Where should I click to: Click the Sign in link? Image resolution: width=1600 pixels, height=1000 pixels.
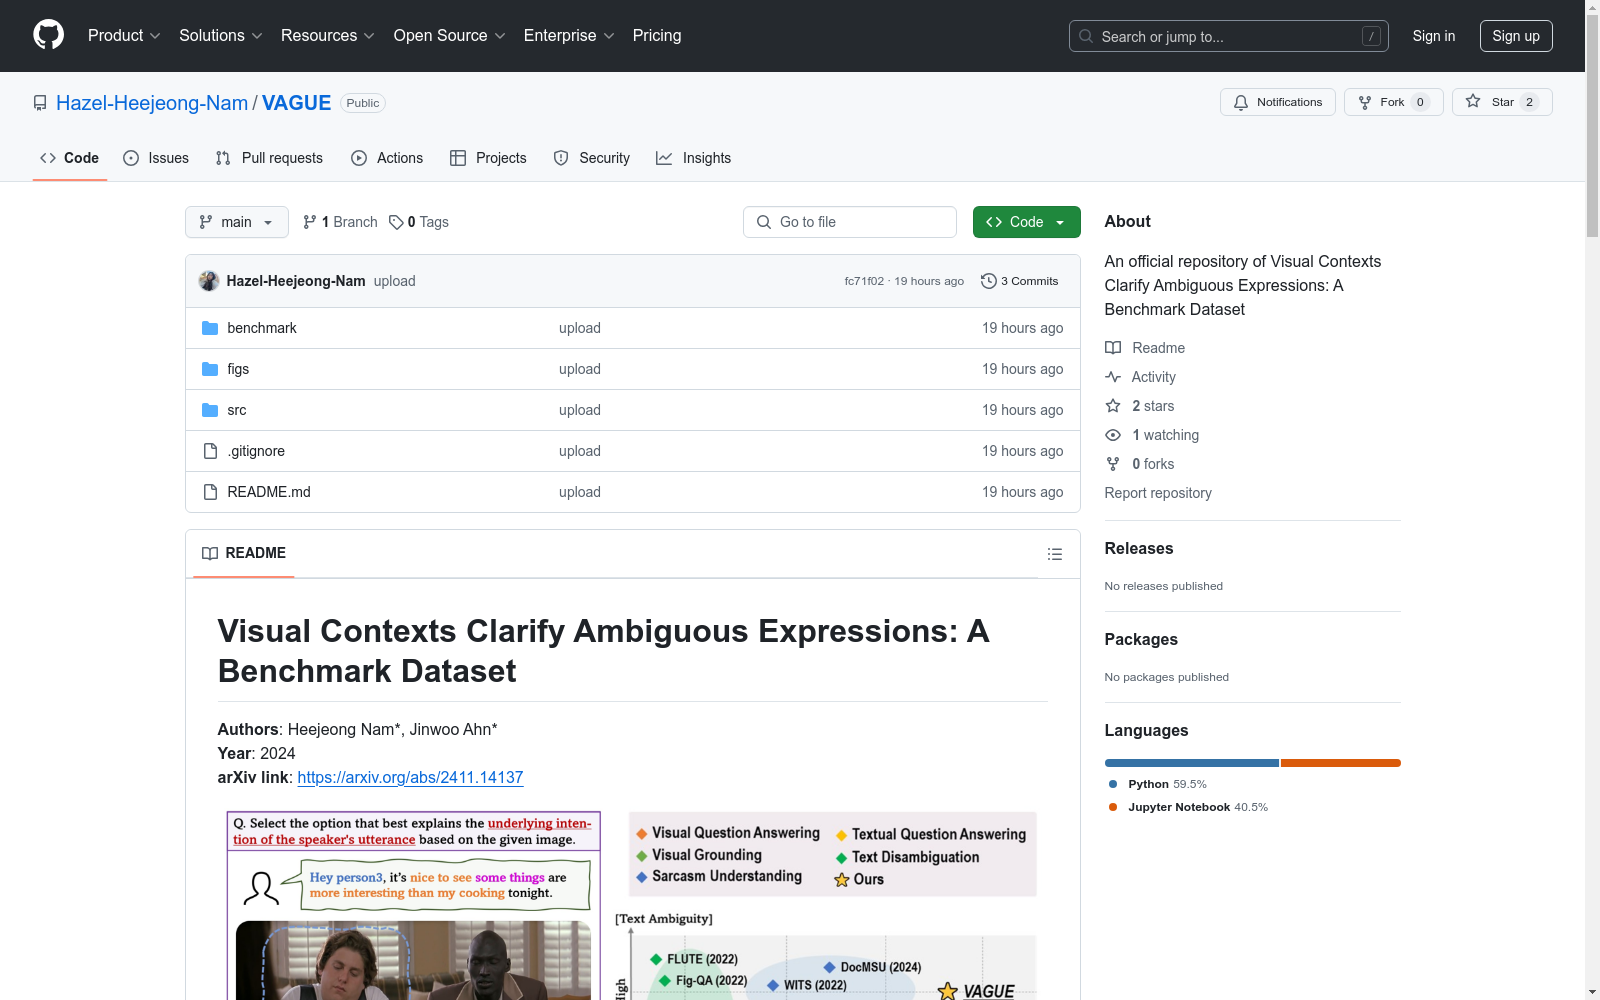1434,36
